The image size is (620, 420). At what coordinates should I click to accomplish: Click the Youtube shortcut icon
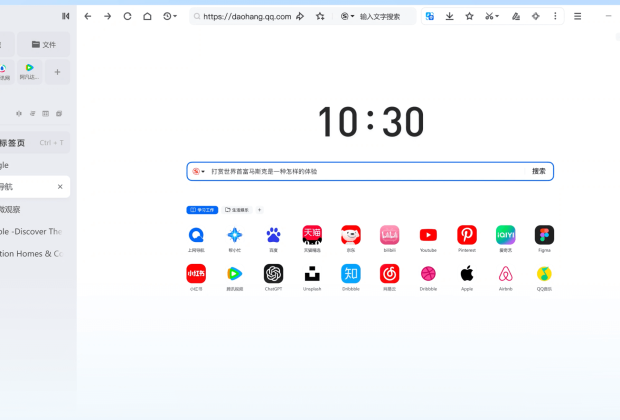[x=428, y=235]
